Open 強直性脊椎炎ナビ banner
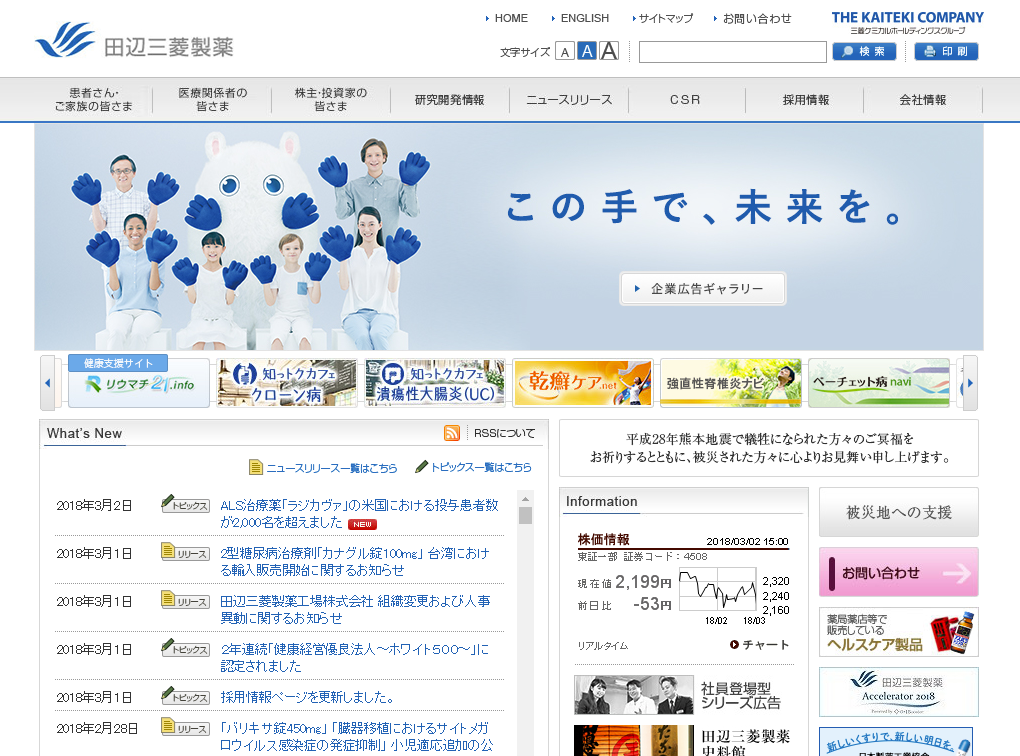 point(731,383)
